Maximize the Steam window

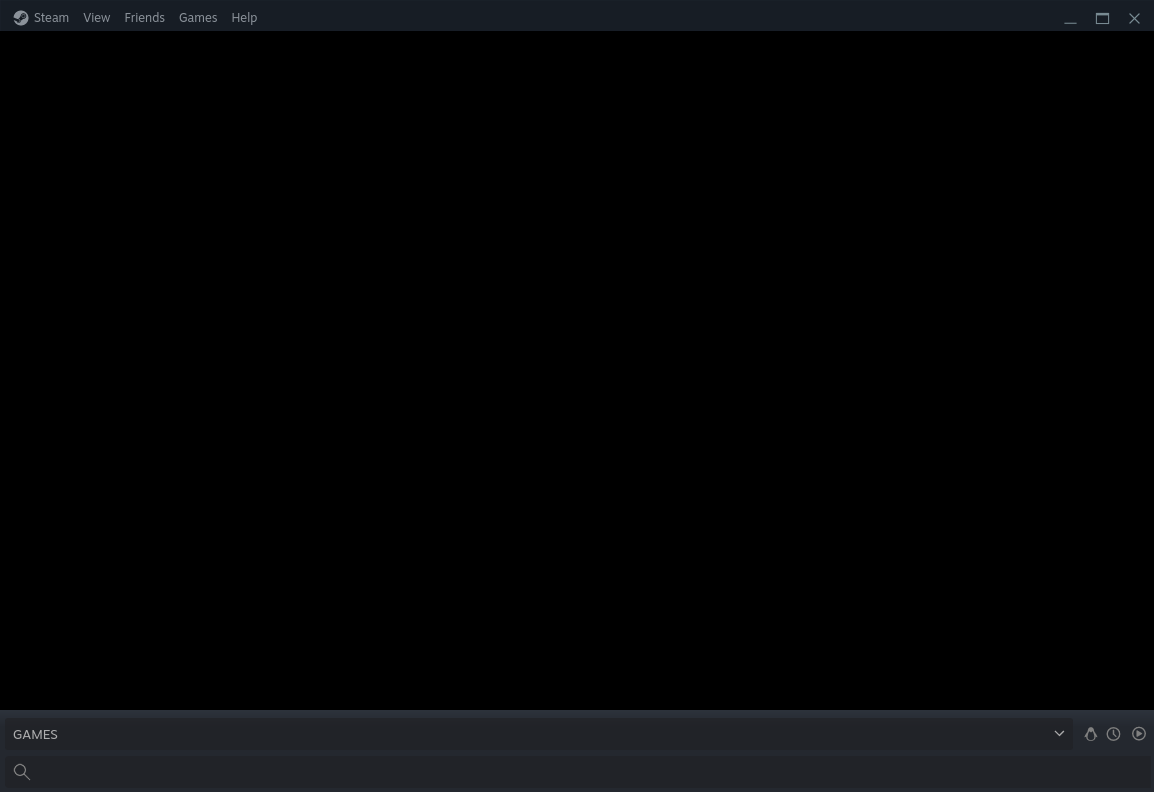coord(1102,18)
